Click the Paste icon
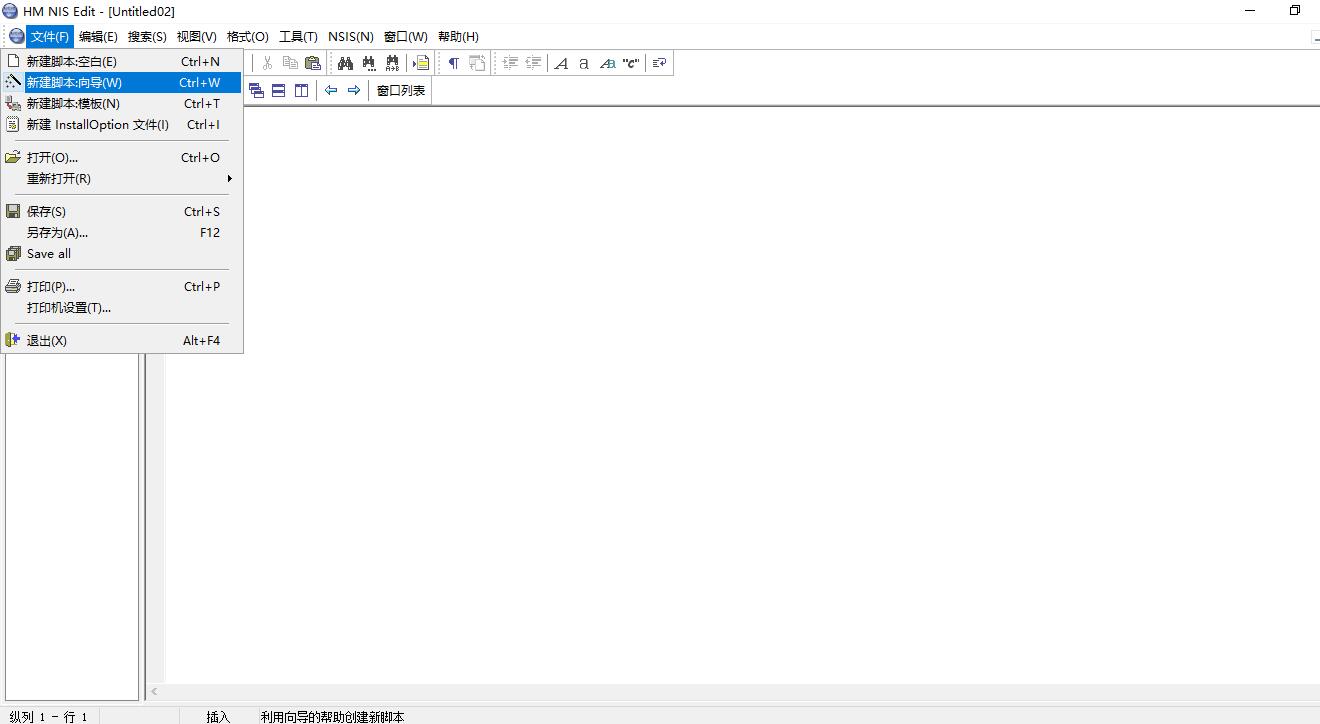The height and width of the screenshot is (724, 1320). (312, 63)
